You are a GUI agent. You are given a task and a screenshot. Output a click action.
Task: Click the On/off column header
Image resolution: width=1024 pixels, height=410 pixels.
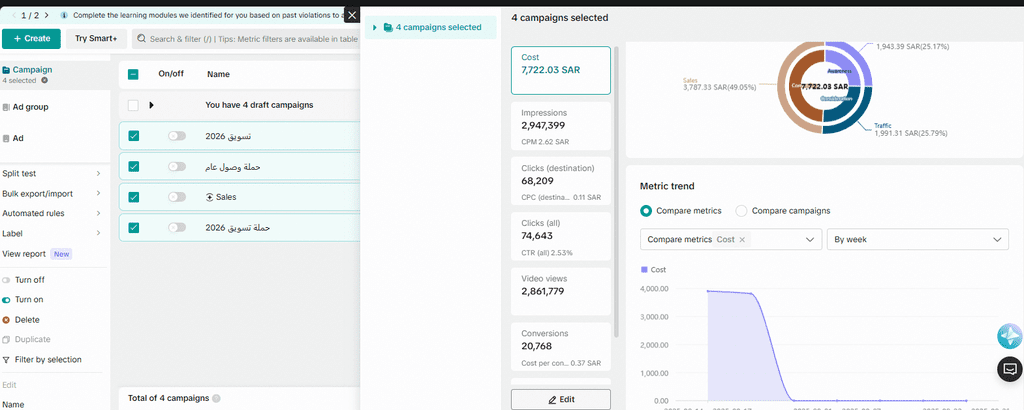coord(171,74)
